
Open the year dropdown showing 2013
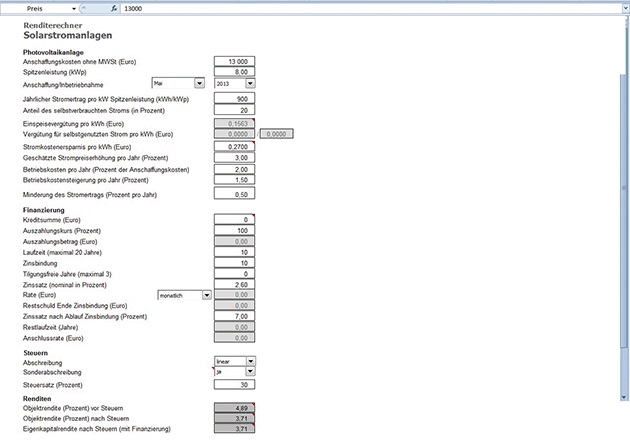pos(251,84)
